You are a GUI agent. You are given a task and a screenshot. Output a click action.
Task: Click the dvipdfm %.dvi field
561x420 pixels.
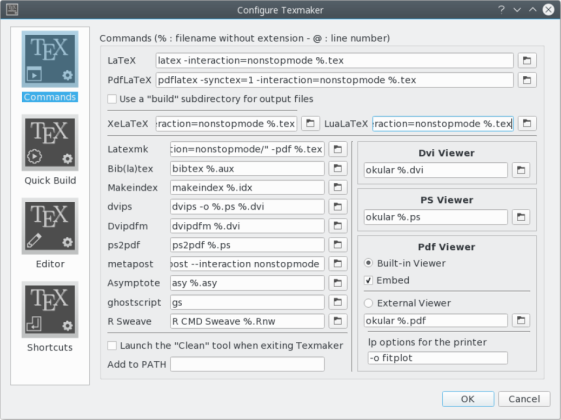click(247, 225)
